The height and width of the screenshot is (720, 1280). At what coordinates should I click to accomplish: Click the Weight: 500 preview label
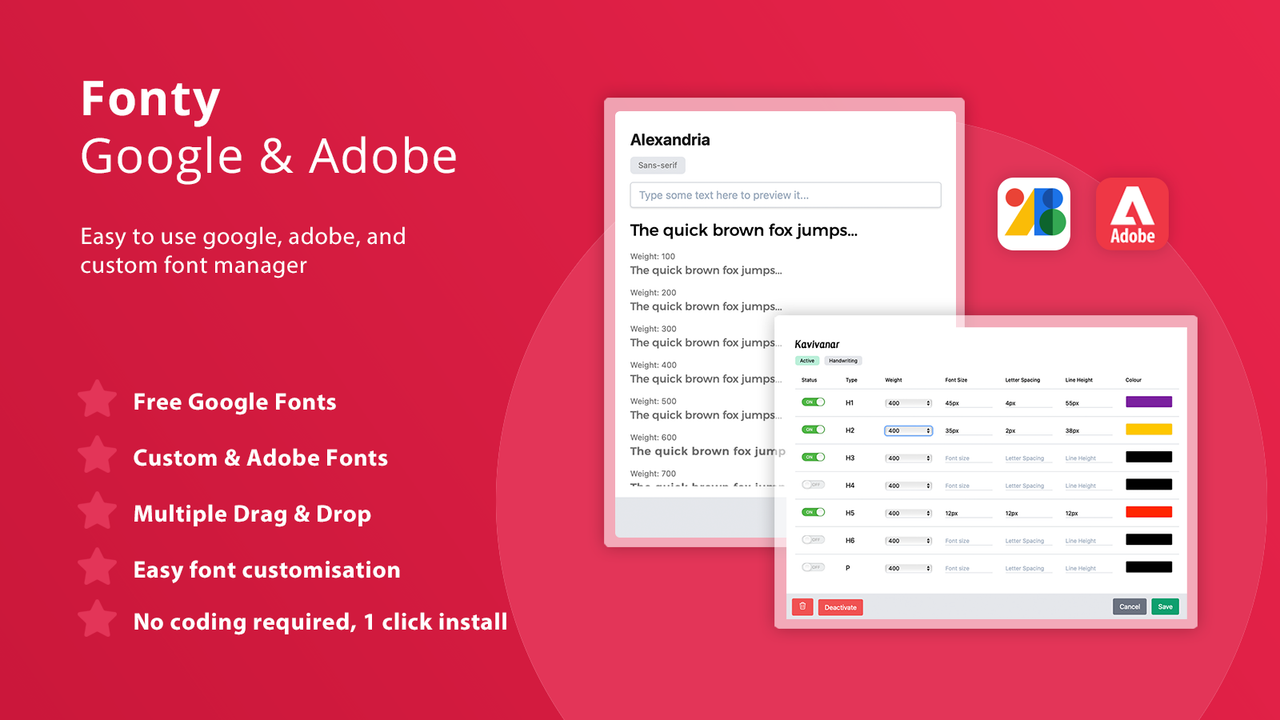click(x=653, y=401)
